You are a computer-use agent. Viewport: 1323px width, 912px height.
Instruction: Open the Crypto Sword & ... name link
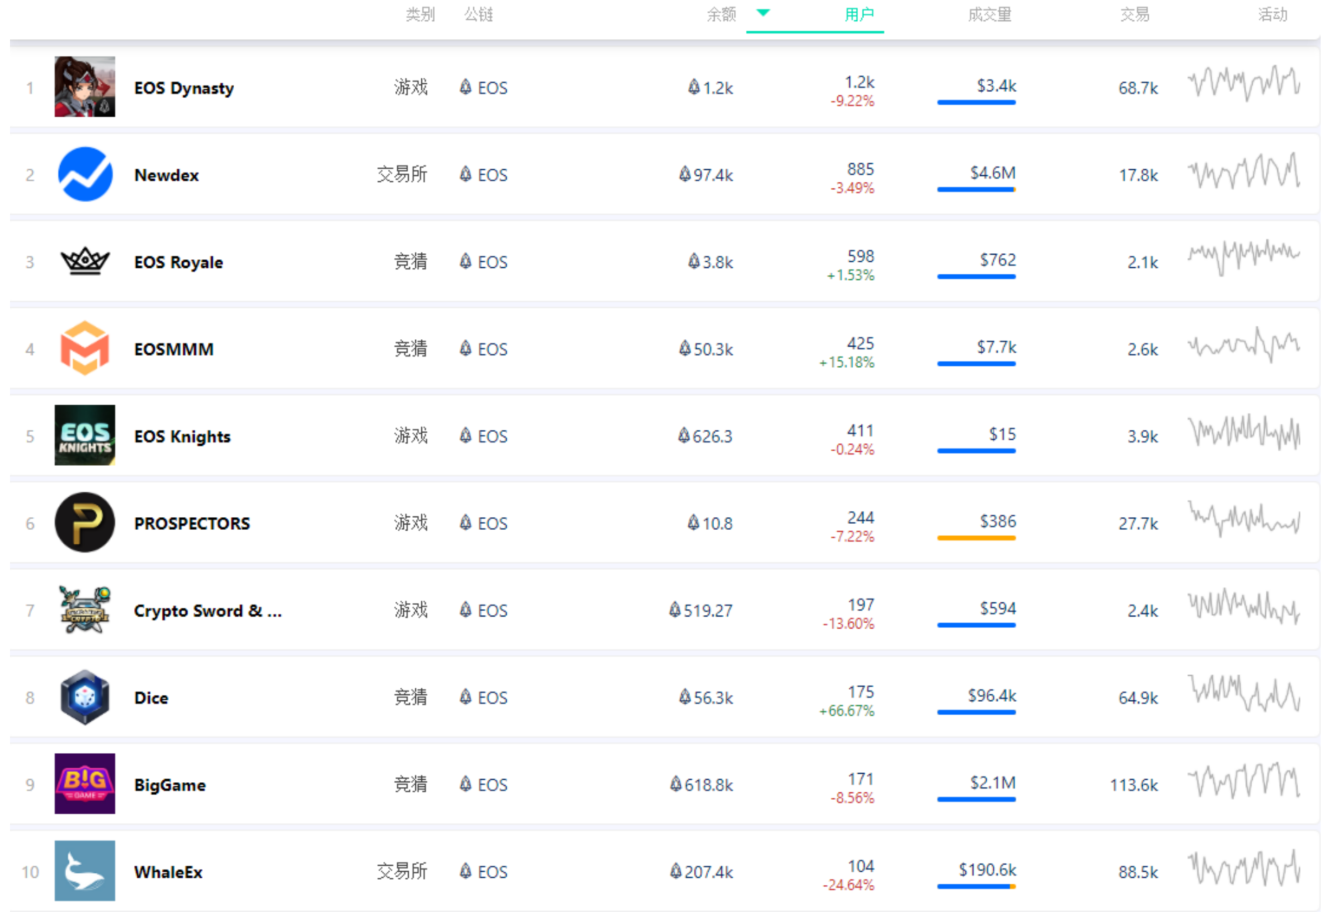(208, 611)
